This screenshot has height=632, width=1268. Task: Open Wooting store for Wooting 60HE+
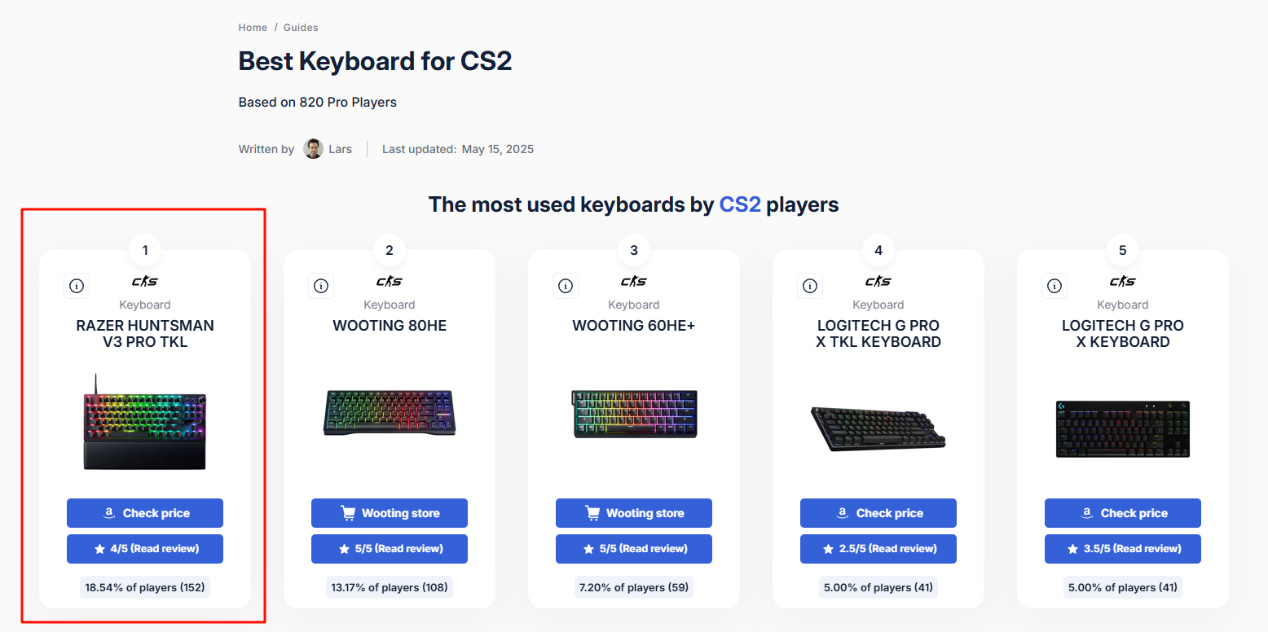coord(634,513)
